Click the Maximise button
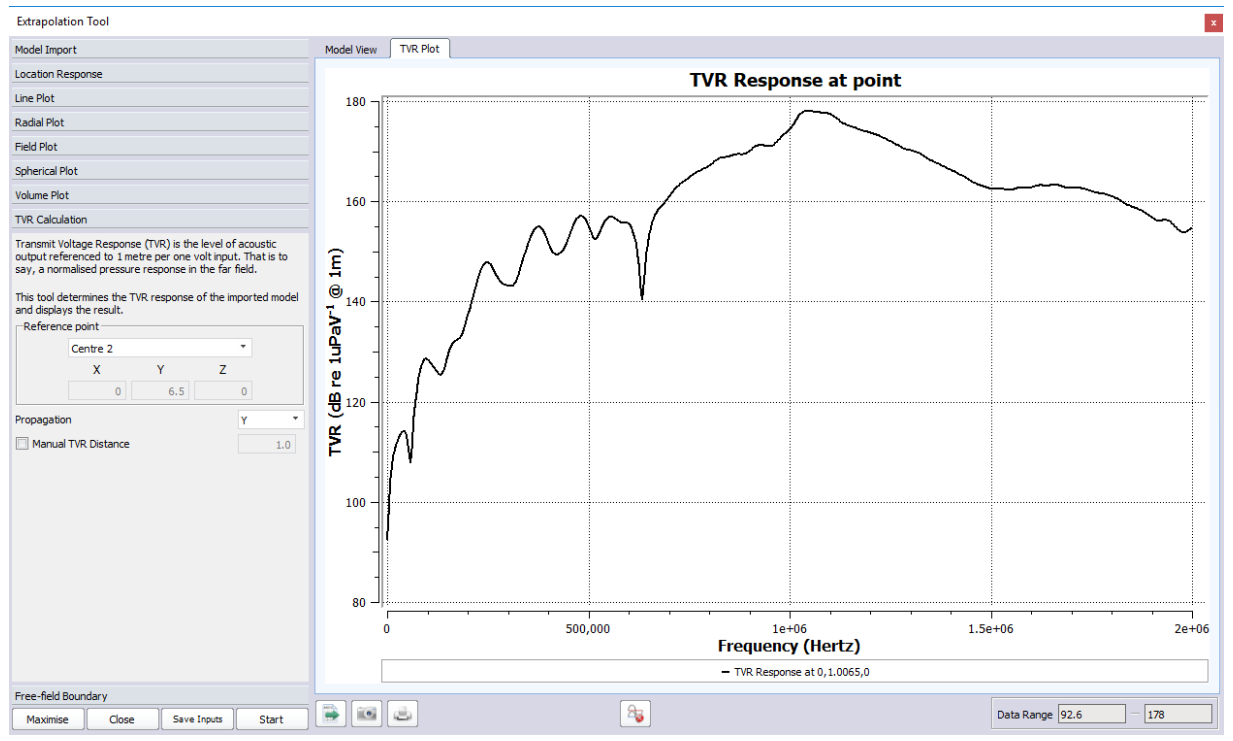 coord(48,719)
